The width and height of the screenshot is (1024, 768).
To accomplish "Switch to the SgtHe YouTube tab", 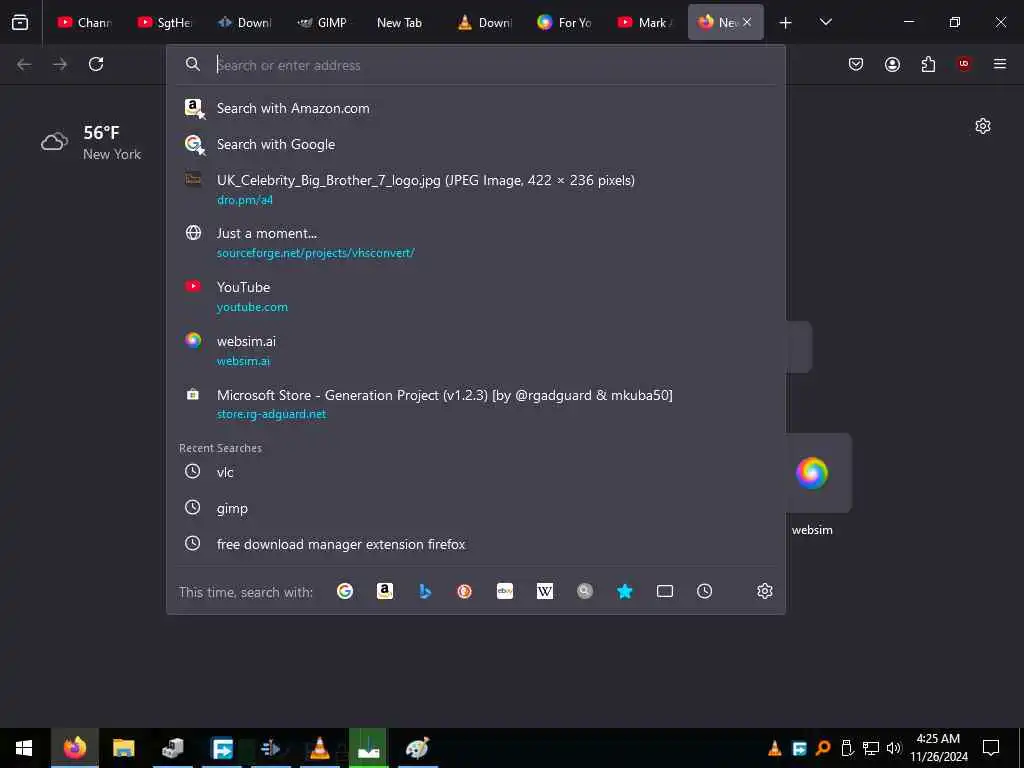I will click(165, 22).
